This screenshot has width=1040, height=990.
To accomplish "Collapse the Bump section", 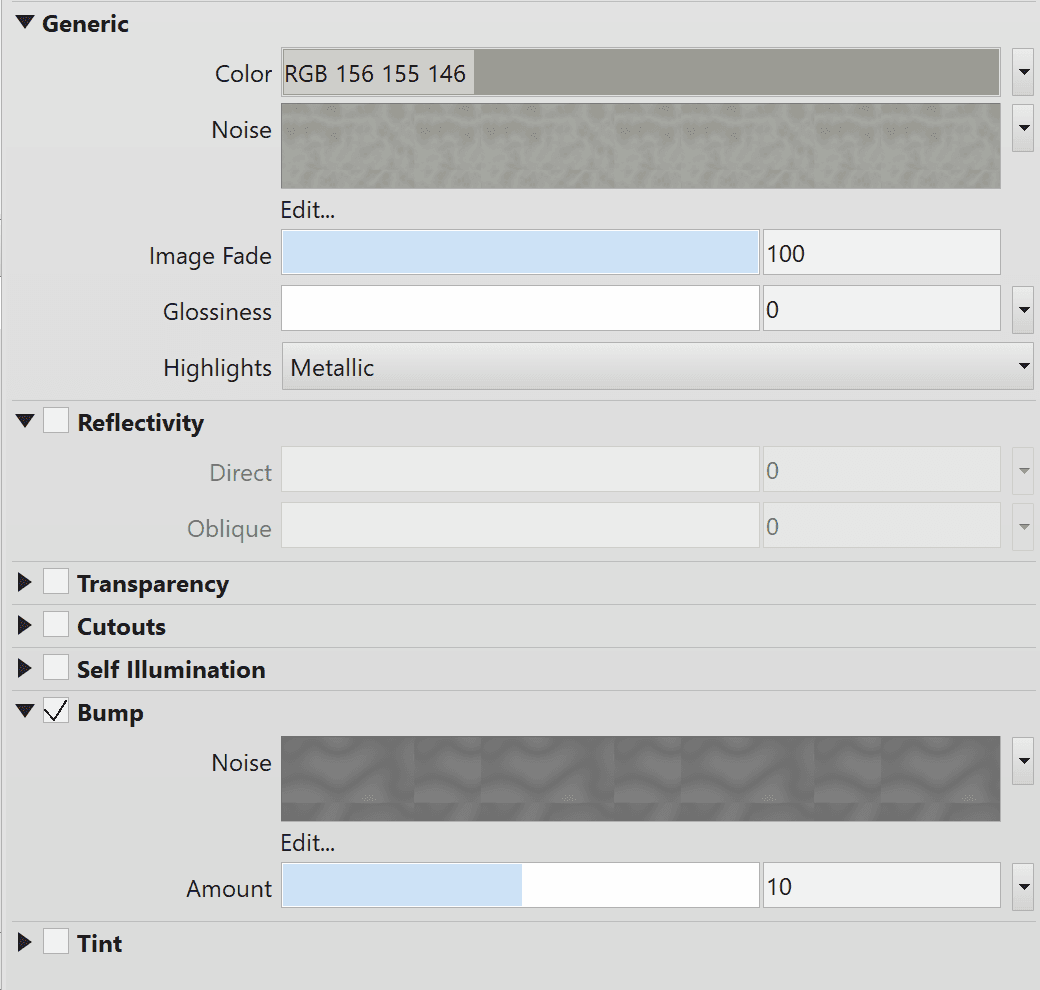I will [24, 712].
